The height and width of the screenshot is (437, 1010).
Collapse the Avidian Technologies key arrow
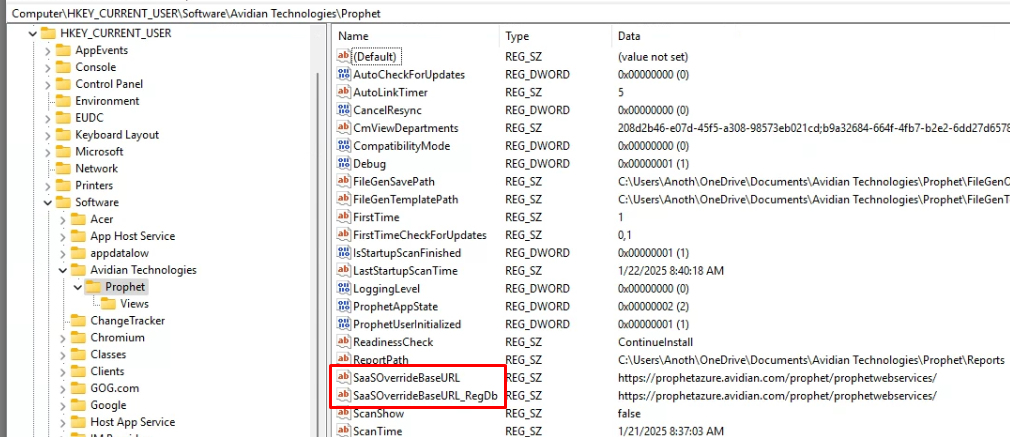(63, 269)
